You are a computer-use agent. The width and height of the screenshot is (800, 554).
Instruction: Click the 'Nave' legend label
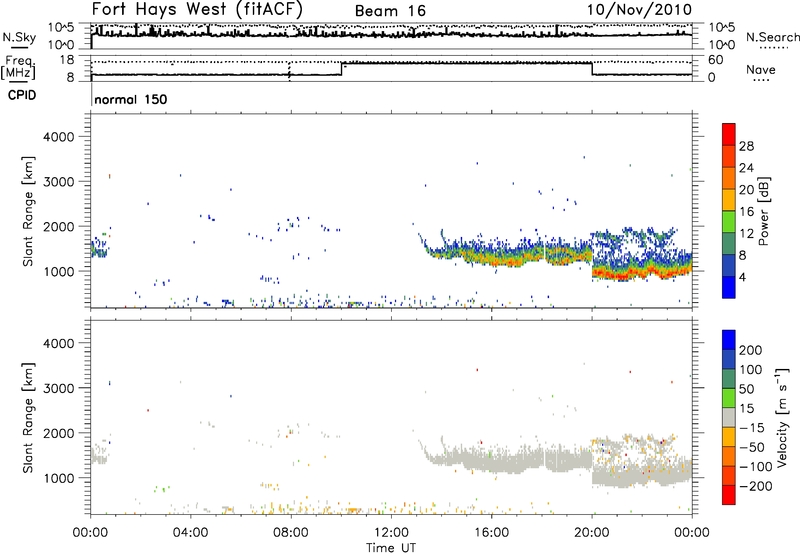(761, 69)
